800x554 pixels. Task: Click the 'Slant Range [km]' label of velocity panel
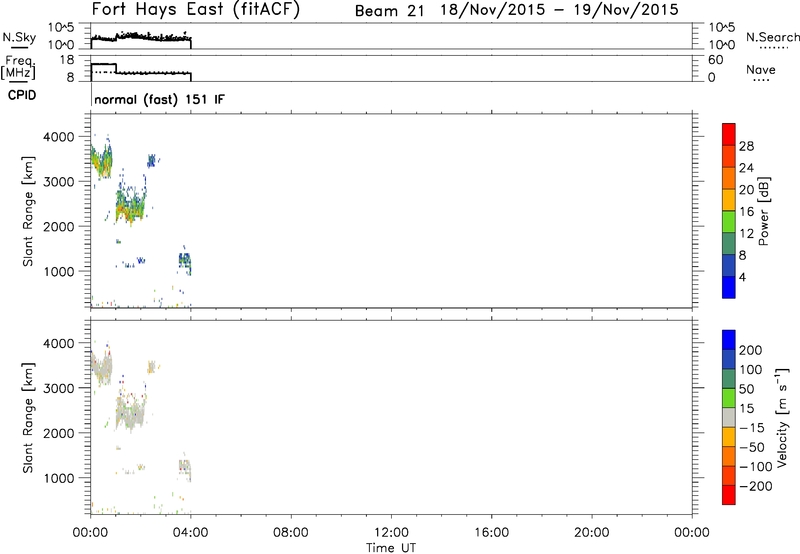tap(28, 417)
